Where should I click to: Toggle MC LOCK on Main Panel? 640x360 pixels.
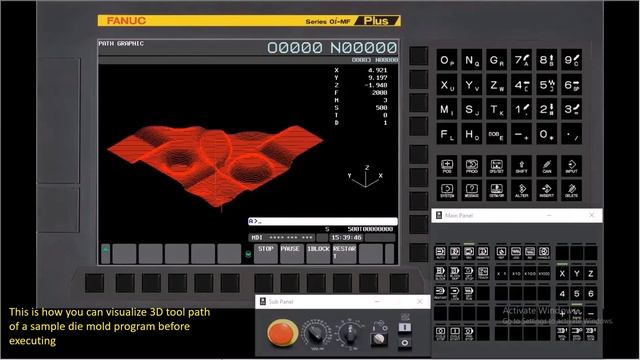[x=455, y=293]
